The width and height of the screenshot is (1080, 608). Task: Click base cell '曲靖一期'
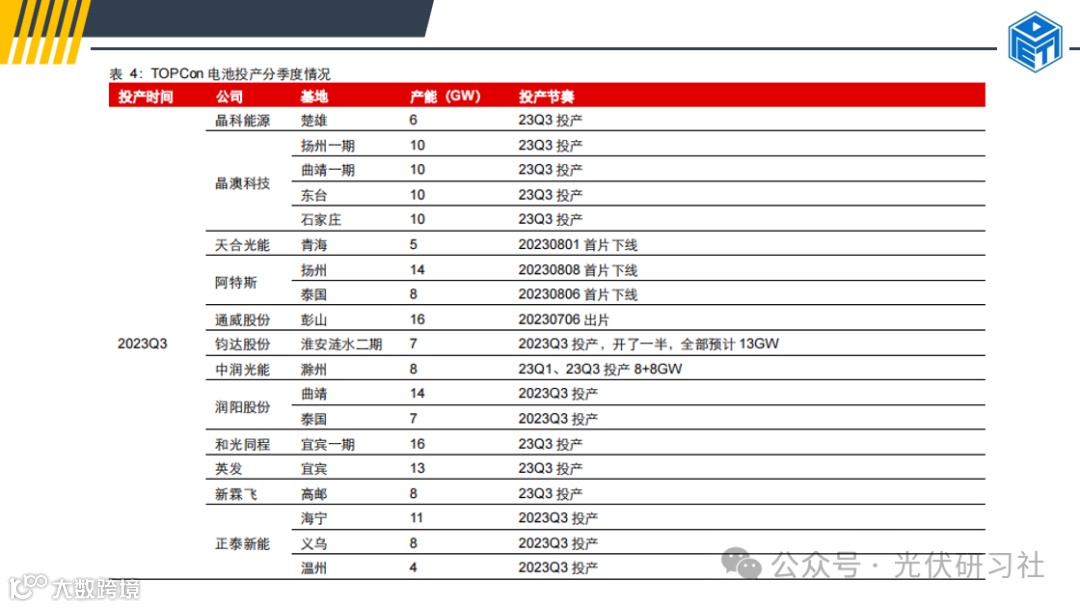327,170
